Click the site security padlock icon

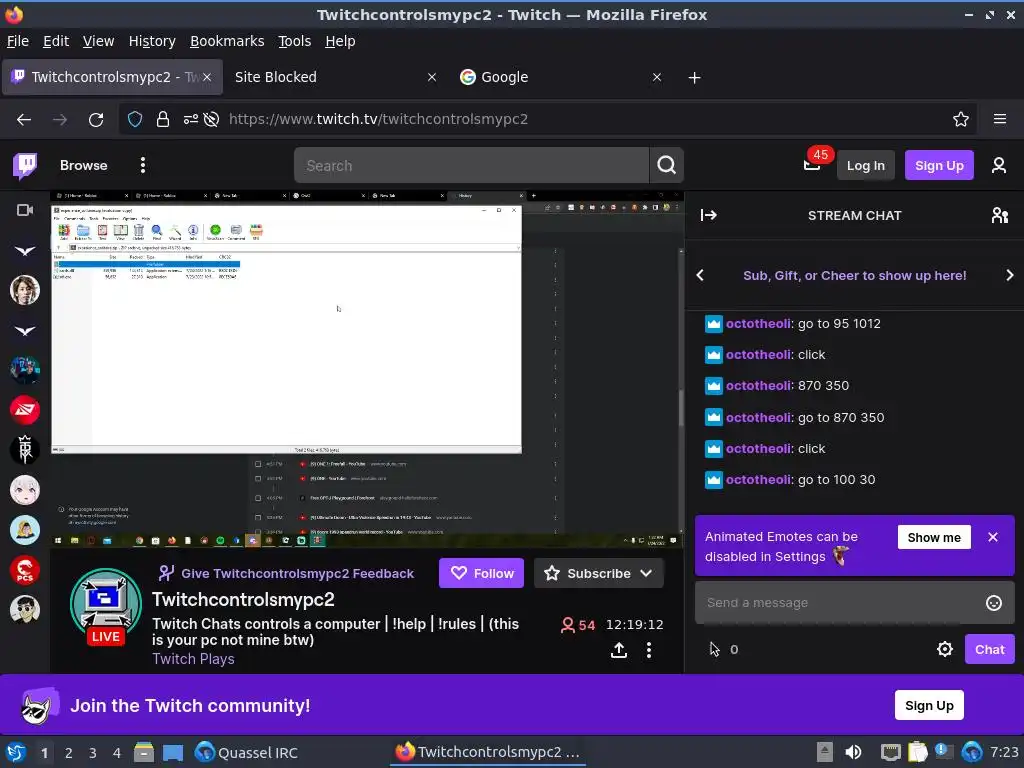tap(163, 120)
